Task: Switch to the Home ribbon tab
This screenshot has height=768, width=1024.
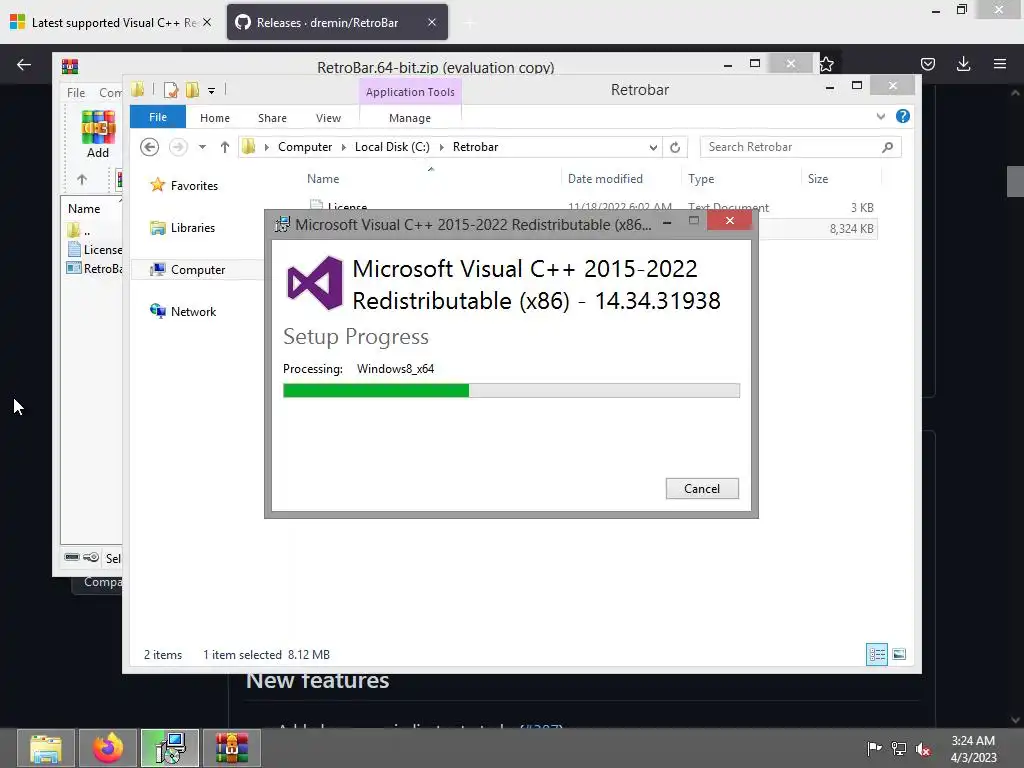Action: (215, 118)
